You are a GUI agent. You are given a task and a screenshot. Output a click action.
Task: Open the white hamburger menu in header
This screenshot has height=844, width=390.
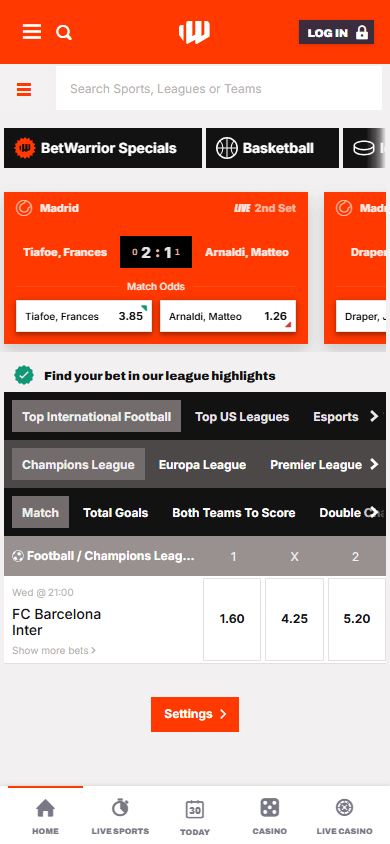(32, 32)
